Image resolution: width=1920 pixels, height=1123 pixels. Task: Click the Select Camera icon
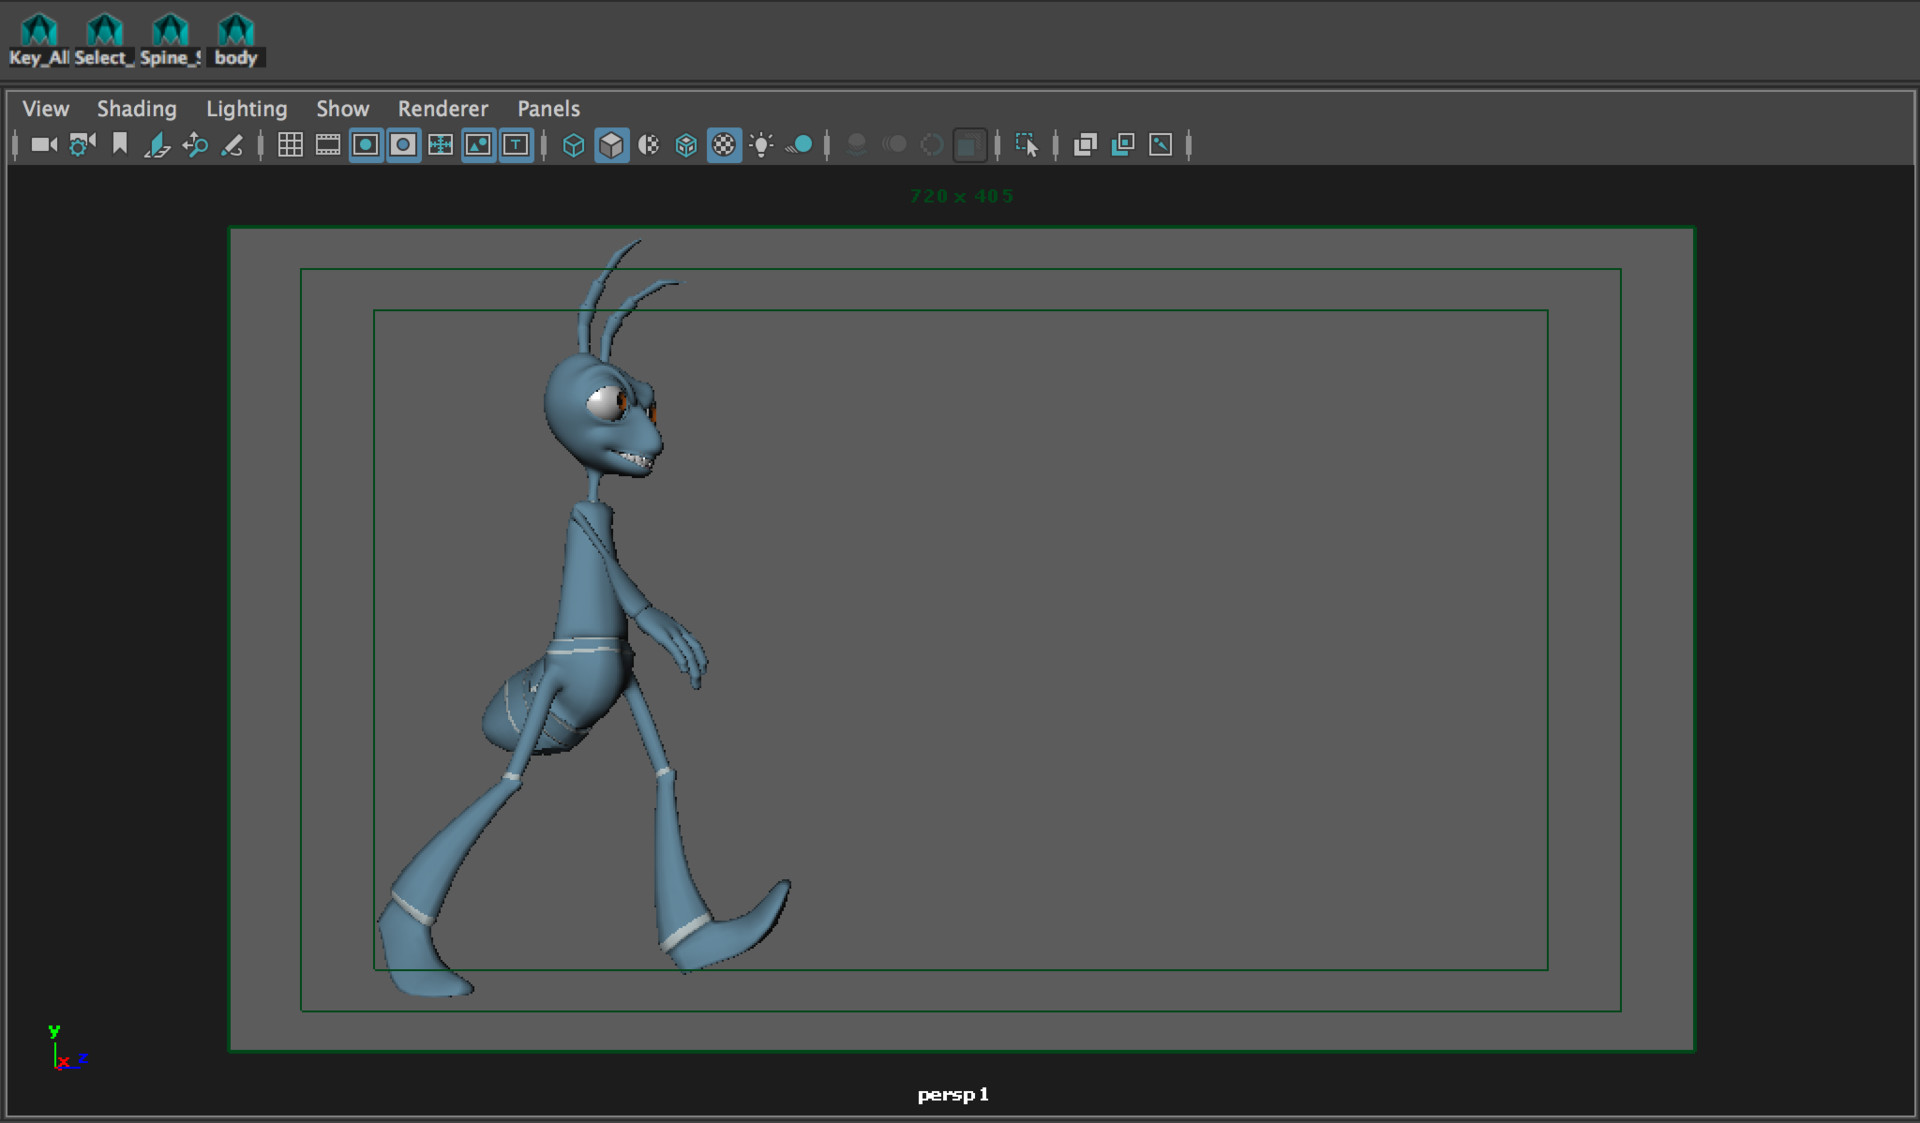tap(44, 145)
